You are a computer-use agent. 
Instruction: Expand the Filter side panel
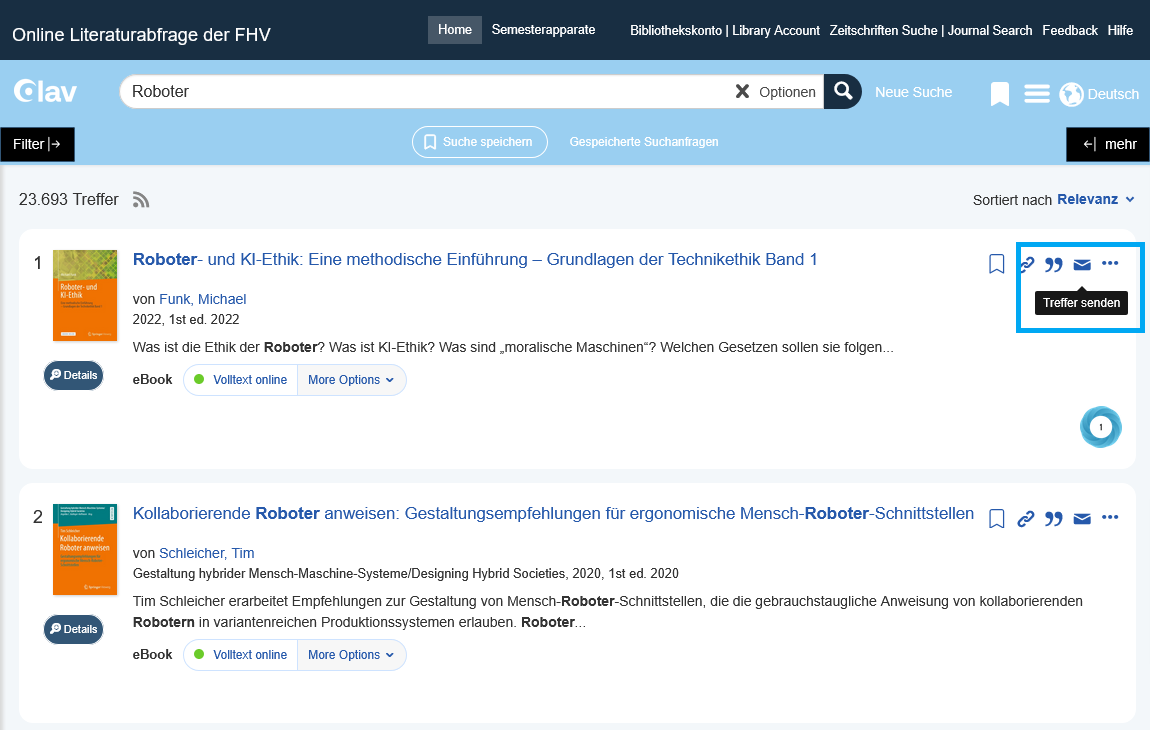coord(37,144)
